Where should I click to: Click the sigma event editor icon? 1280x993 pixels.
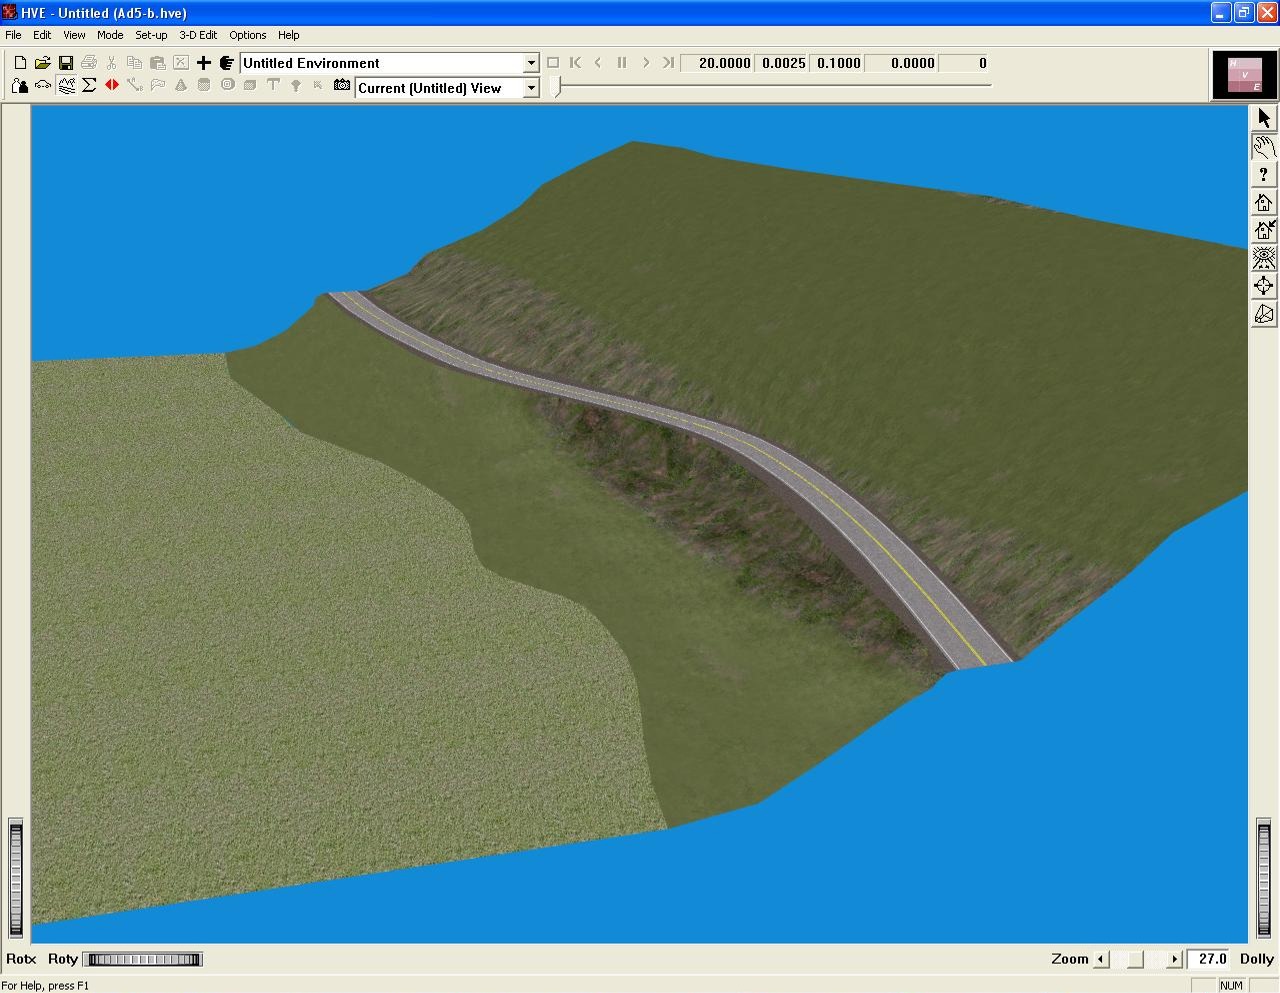(x=89, y=86)
